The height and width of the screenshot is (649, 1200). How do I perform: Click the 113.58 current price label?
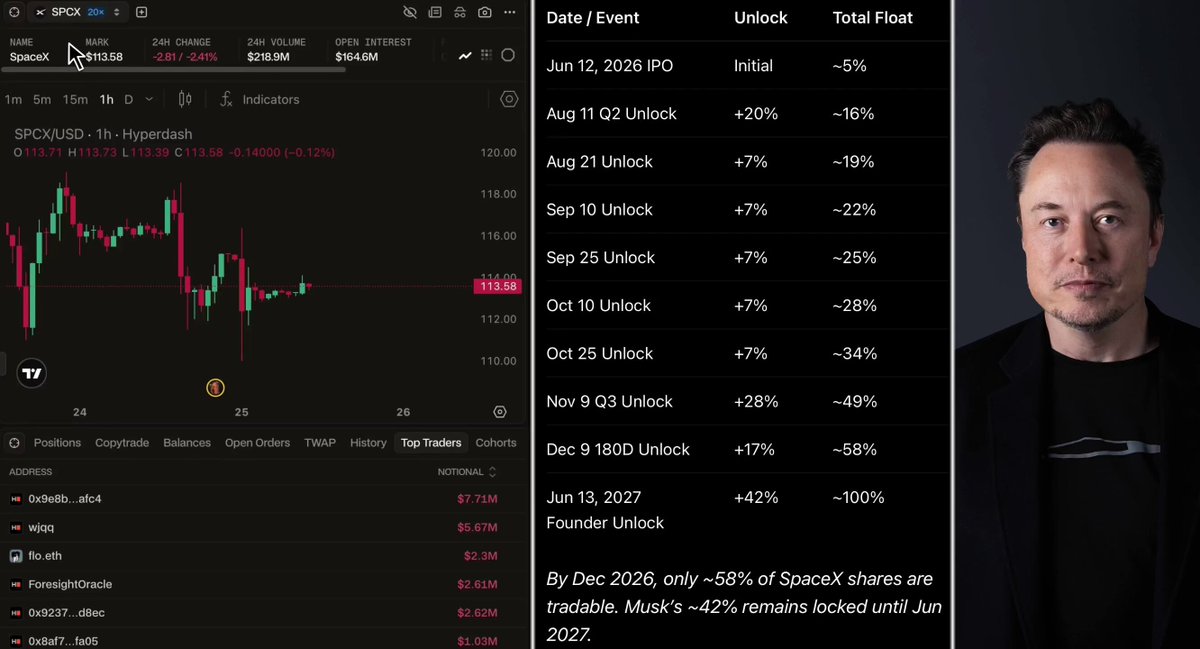pos(498,286)
